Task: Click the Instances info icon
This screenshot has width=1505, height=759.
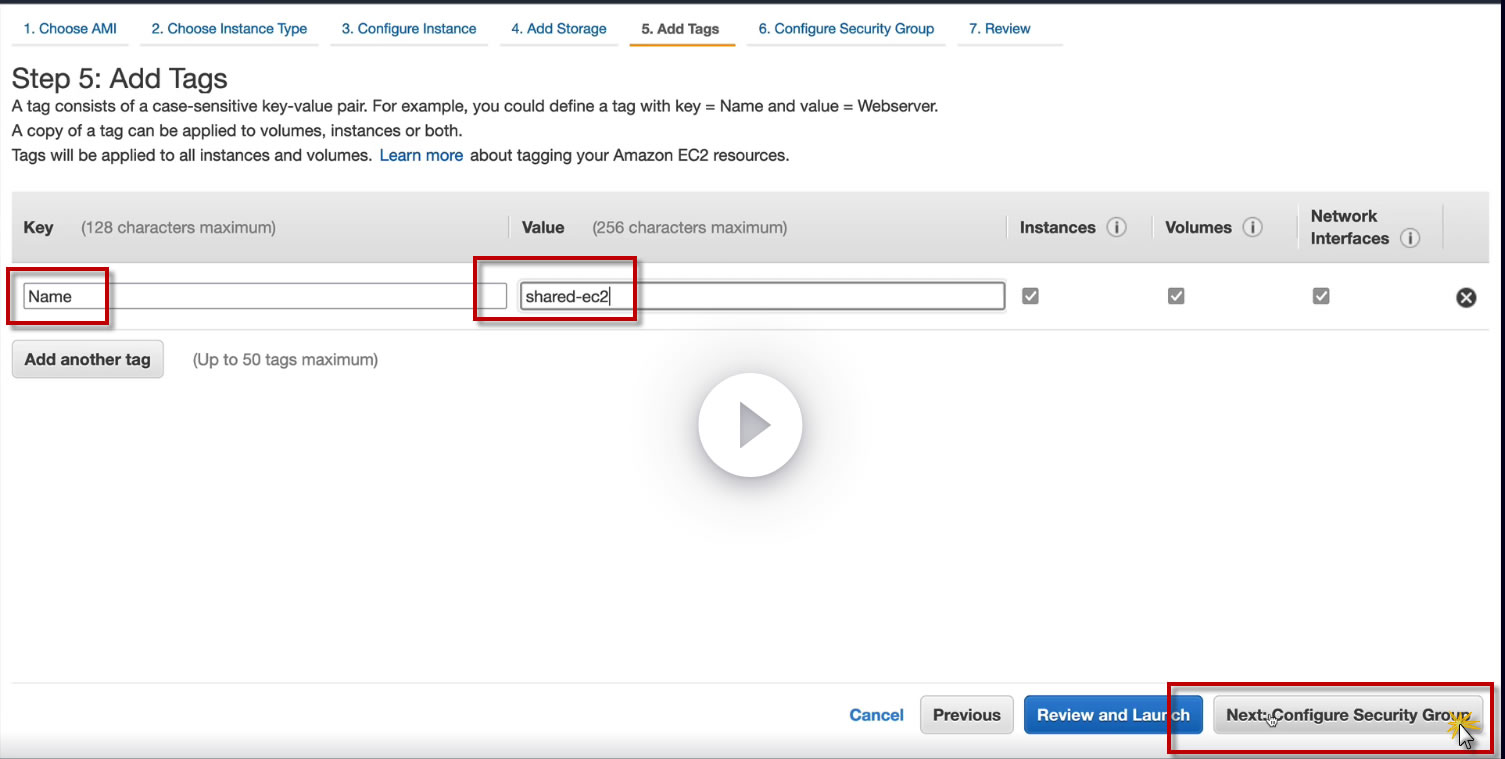Action: pos(1117,228)
